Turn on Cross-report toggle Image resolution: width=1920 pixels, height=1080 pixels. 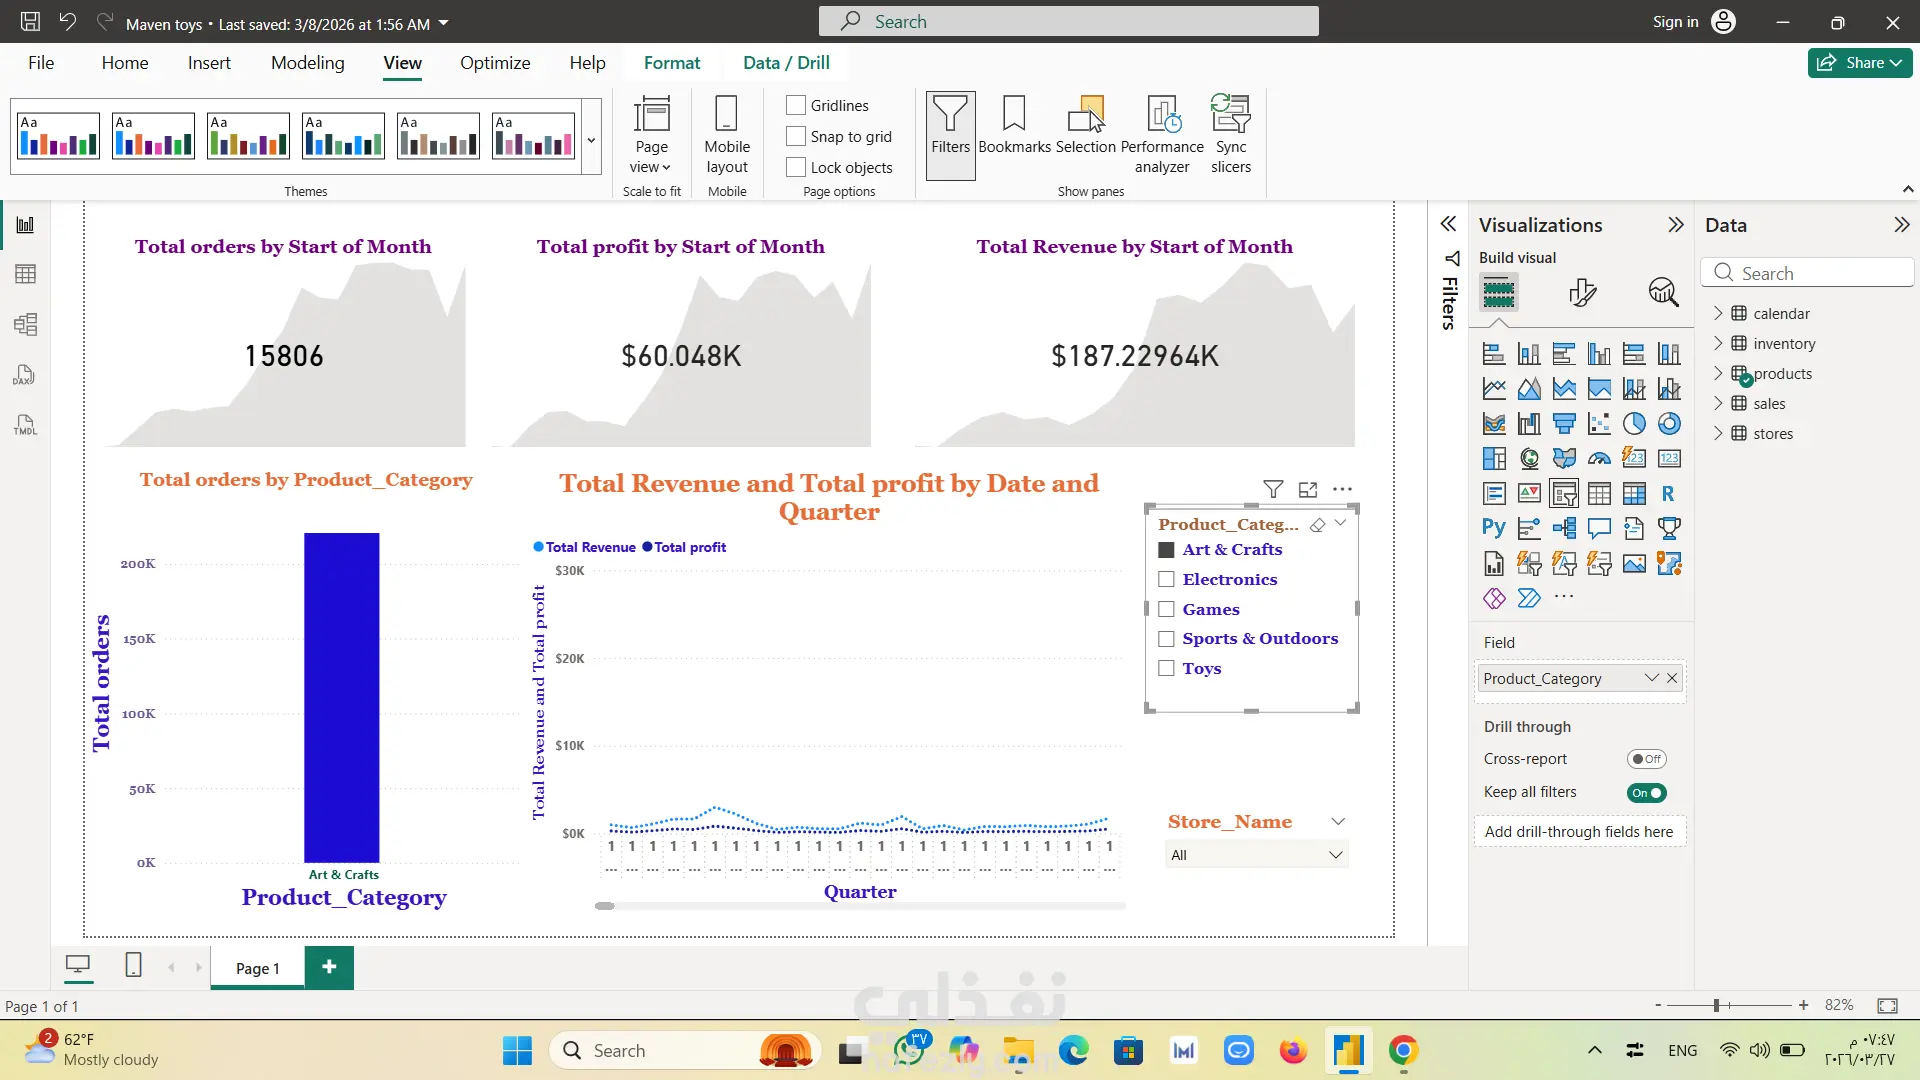[x=1646, y=759]
